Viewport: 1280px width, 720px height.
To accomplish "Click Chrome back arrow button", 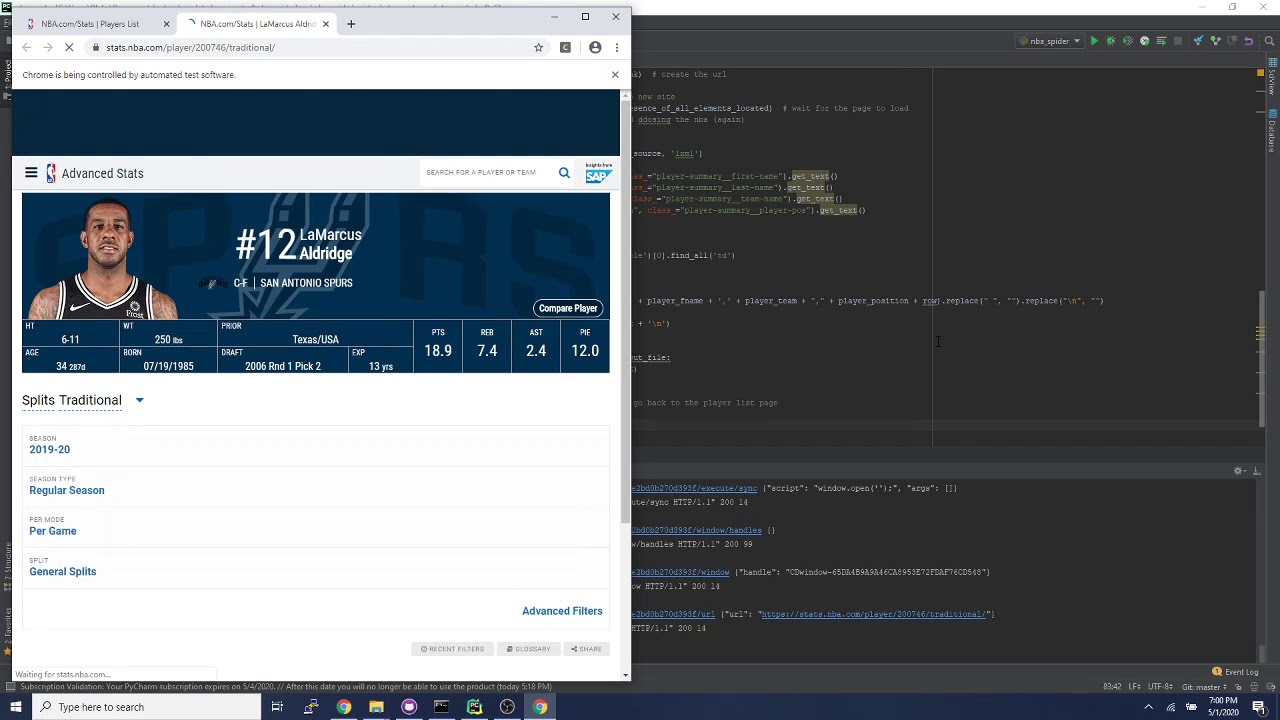I will click(x=27, y=47).
